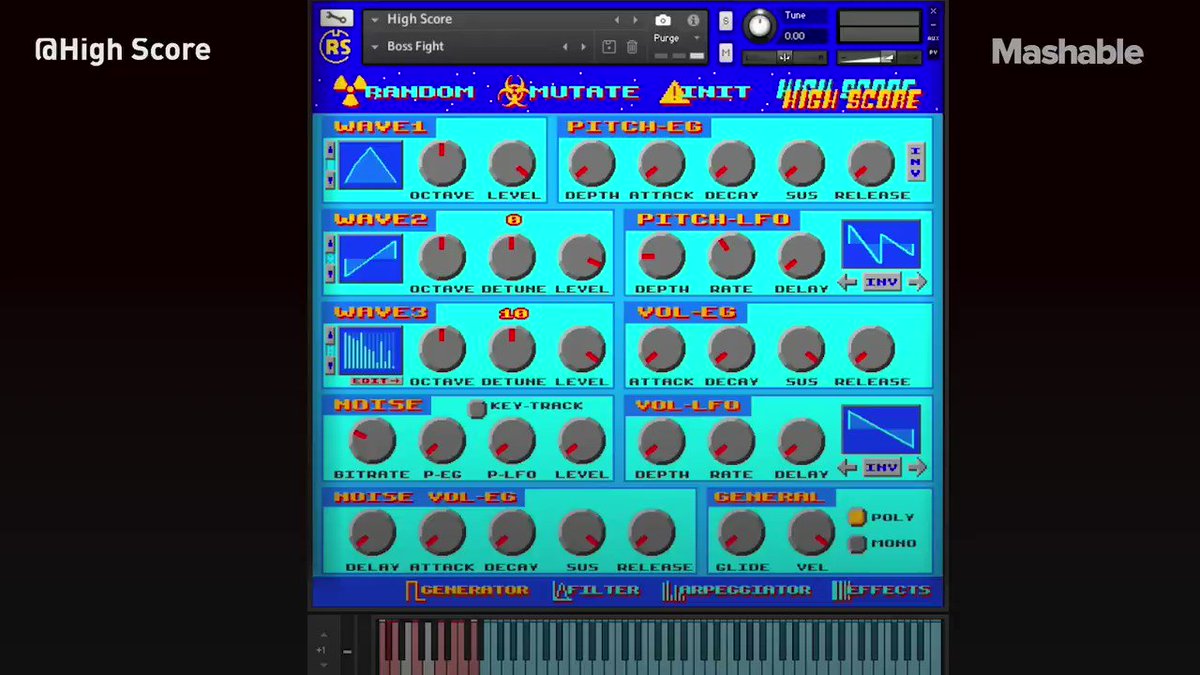Select previous Pitch-LFO waveform with left arrow
This screenshot has height=675, width=1200.
pos(847,282)
